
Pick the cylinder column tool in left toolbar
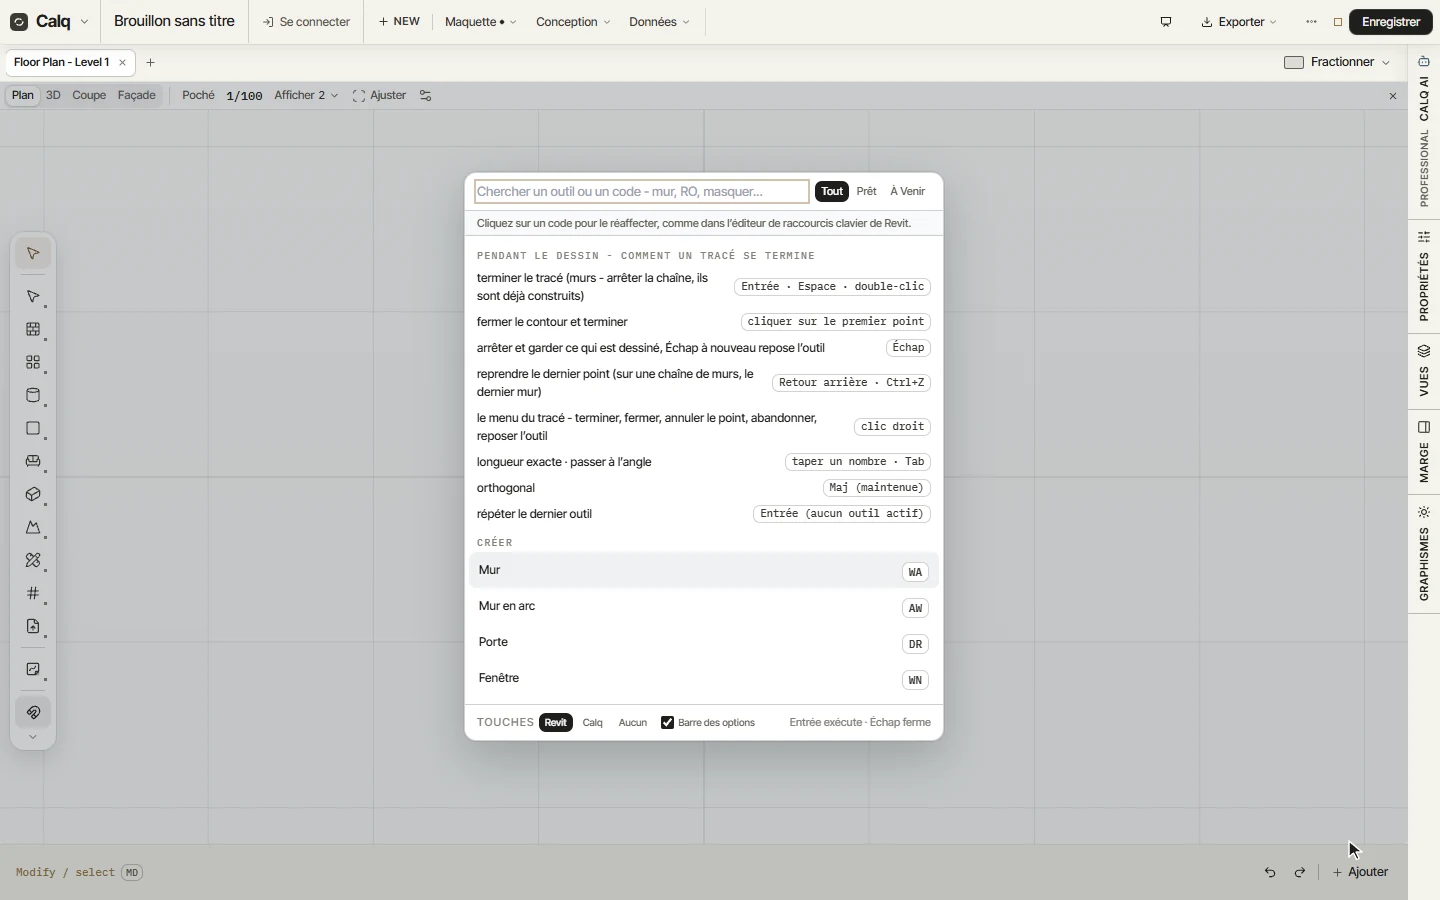[33, 396]
